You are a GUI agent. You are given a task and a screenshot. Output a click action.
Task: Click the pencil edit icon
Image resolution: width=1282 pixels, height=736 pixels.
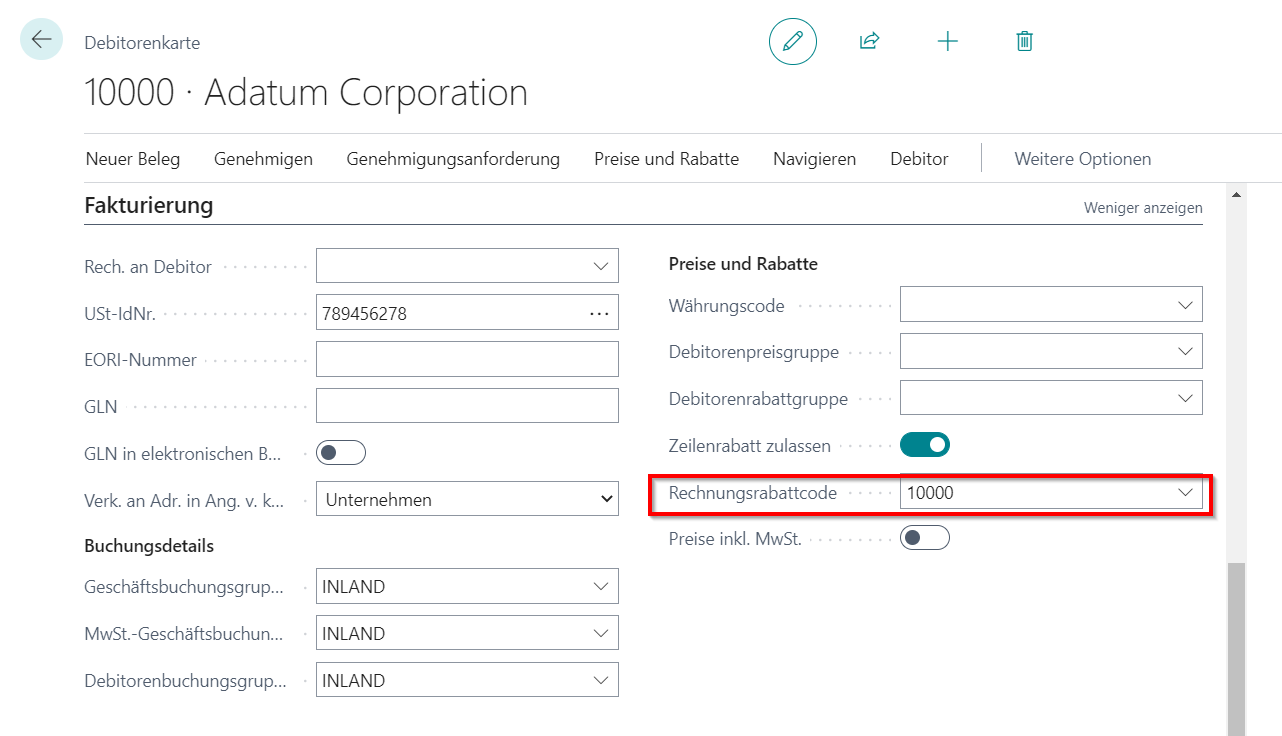793,41
